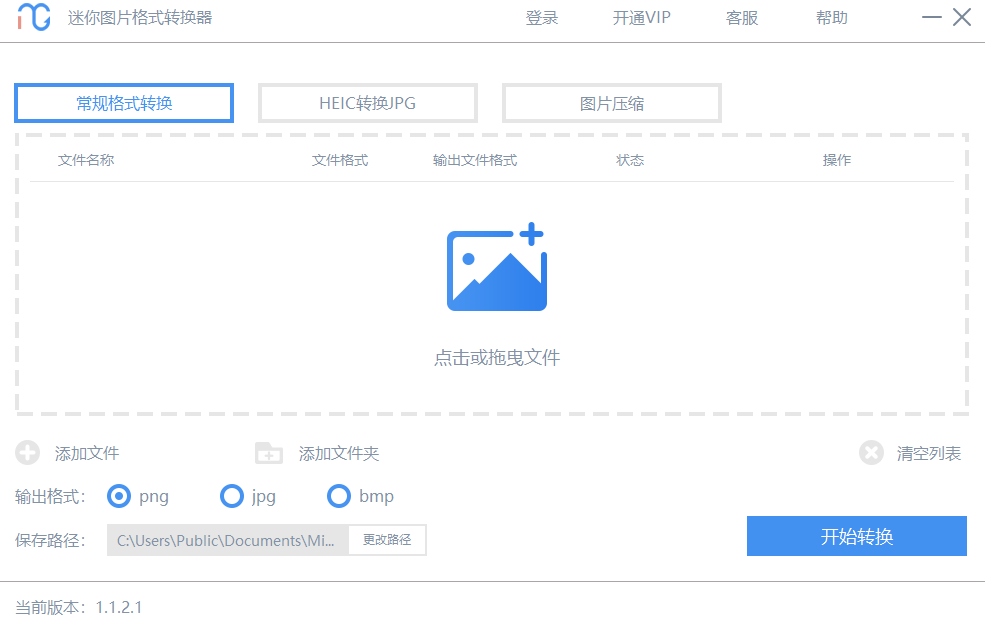Click the 添加文件 add files text

[x=87, y=453]
